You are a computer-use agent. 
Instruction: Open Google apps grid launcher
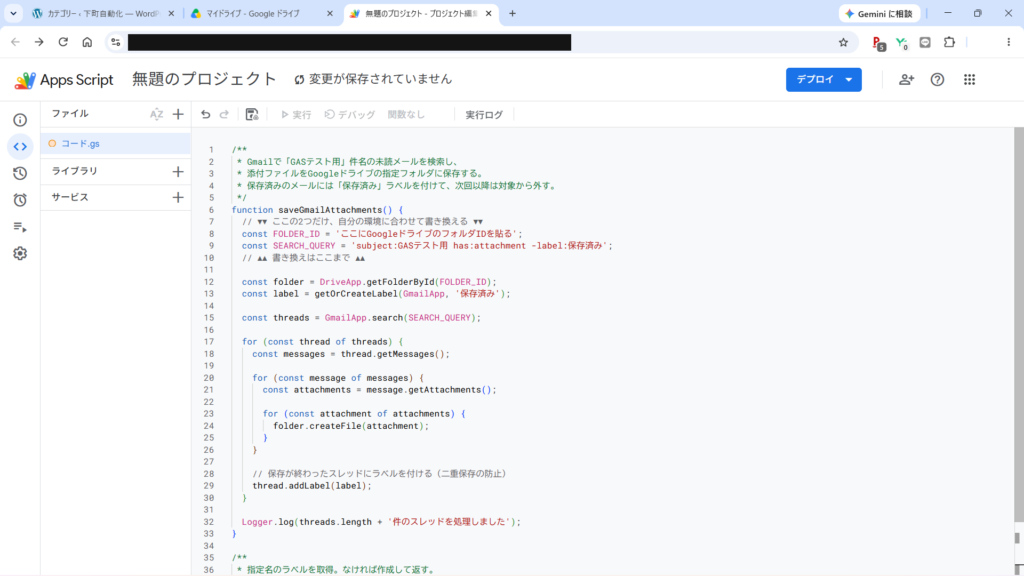point(970,80)
